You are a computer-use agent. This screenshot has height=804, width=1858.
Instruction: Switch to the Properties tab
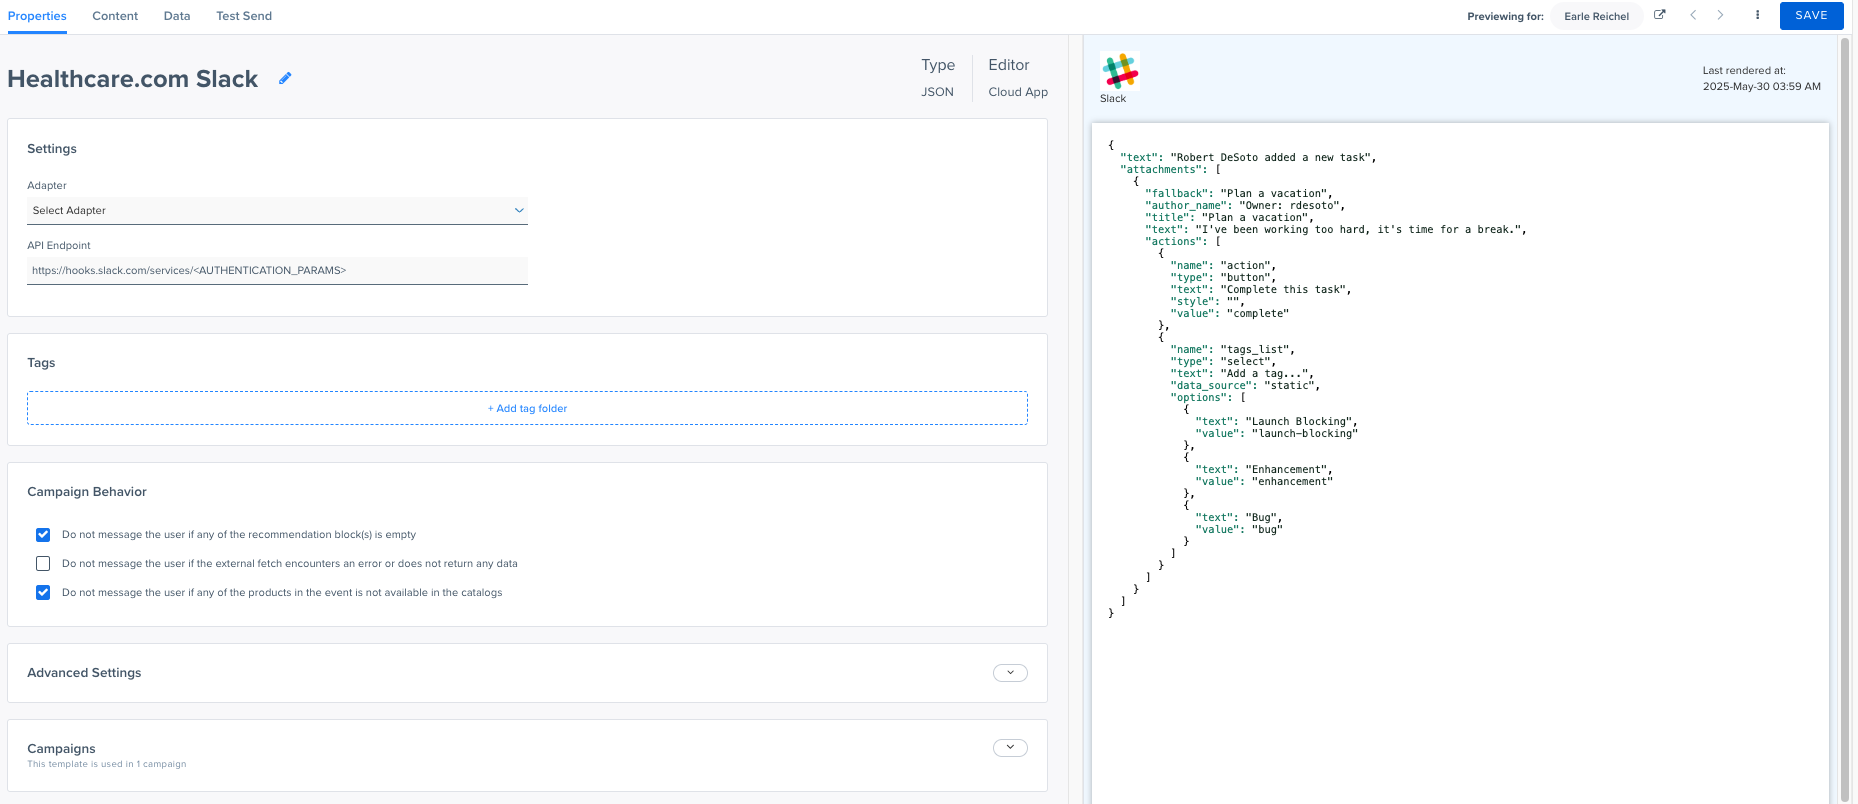pyautogui.click(x=37, y=16)
